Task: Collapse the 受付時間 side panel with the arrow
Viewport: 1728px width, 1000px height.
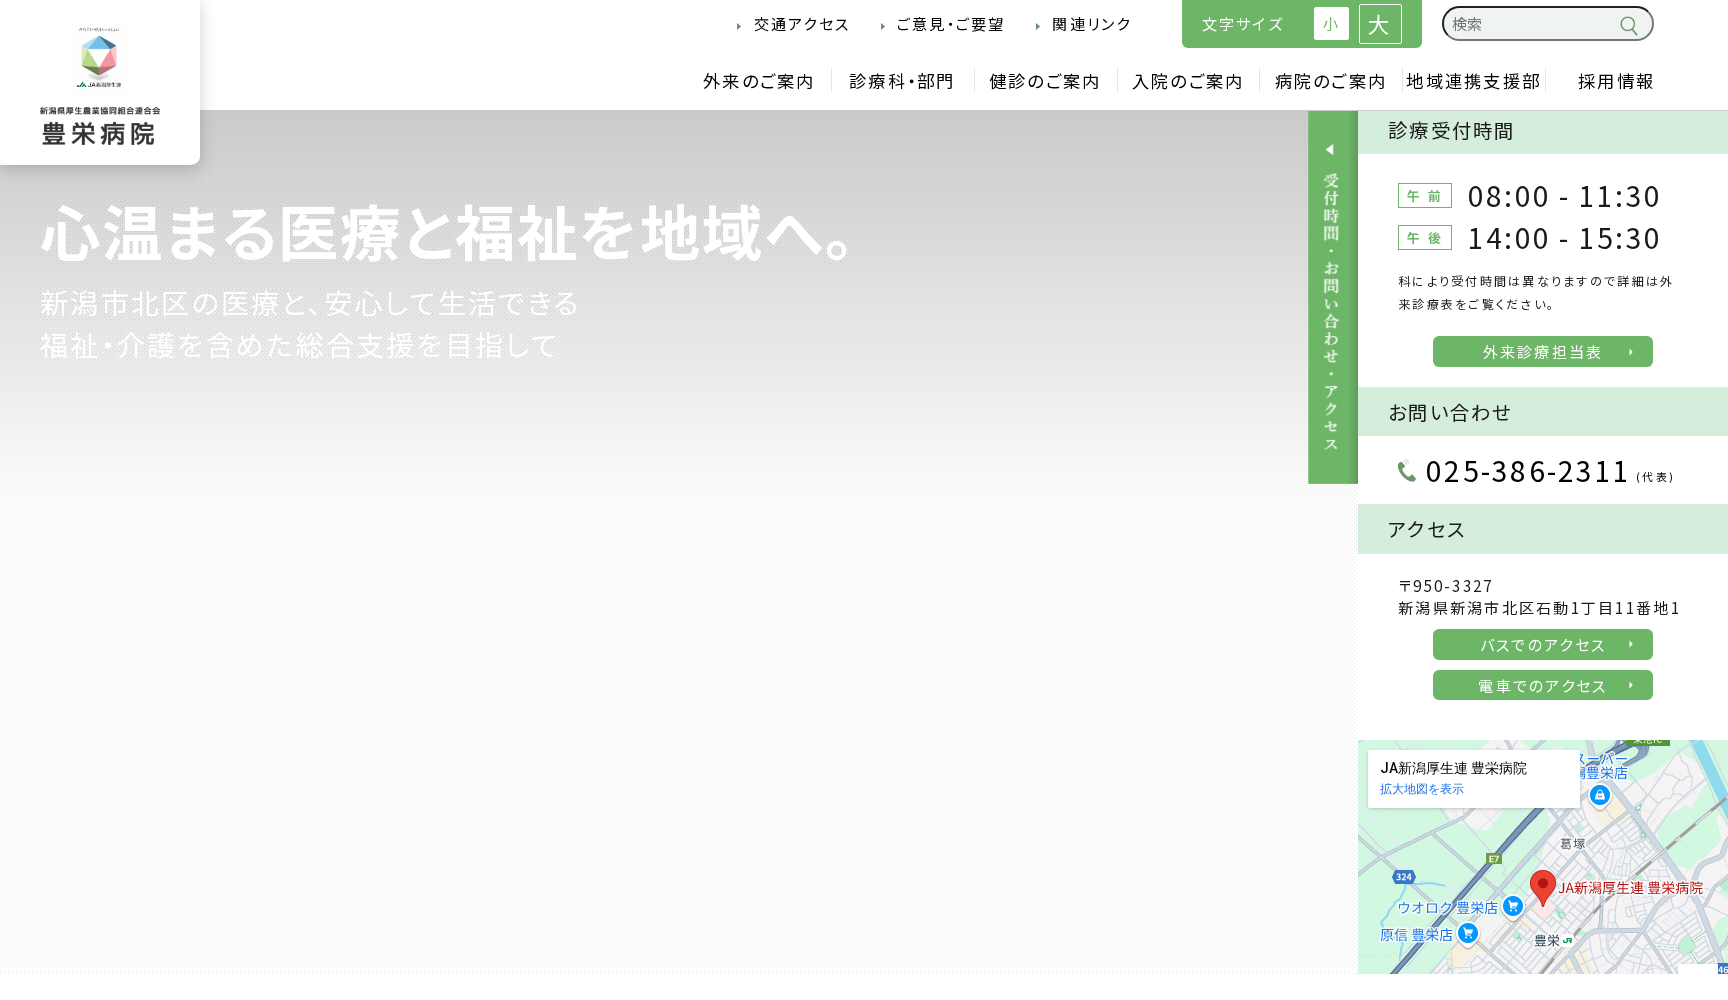Action: click(1331, 149)
